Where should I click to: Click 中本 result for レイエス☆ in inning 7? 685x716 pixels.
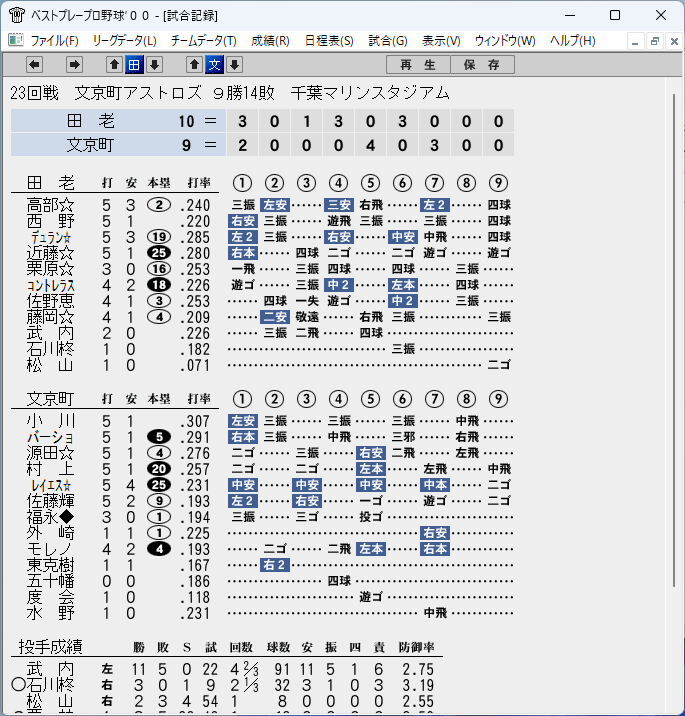point(435,485)
